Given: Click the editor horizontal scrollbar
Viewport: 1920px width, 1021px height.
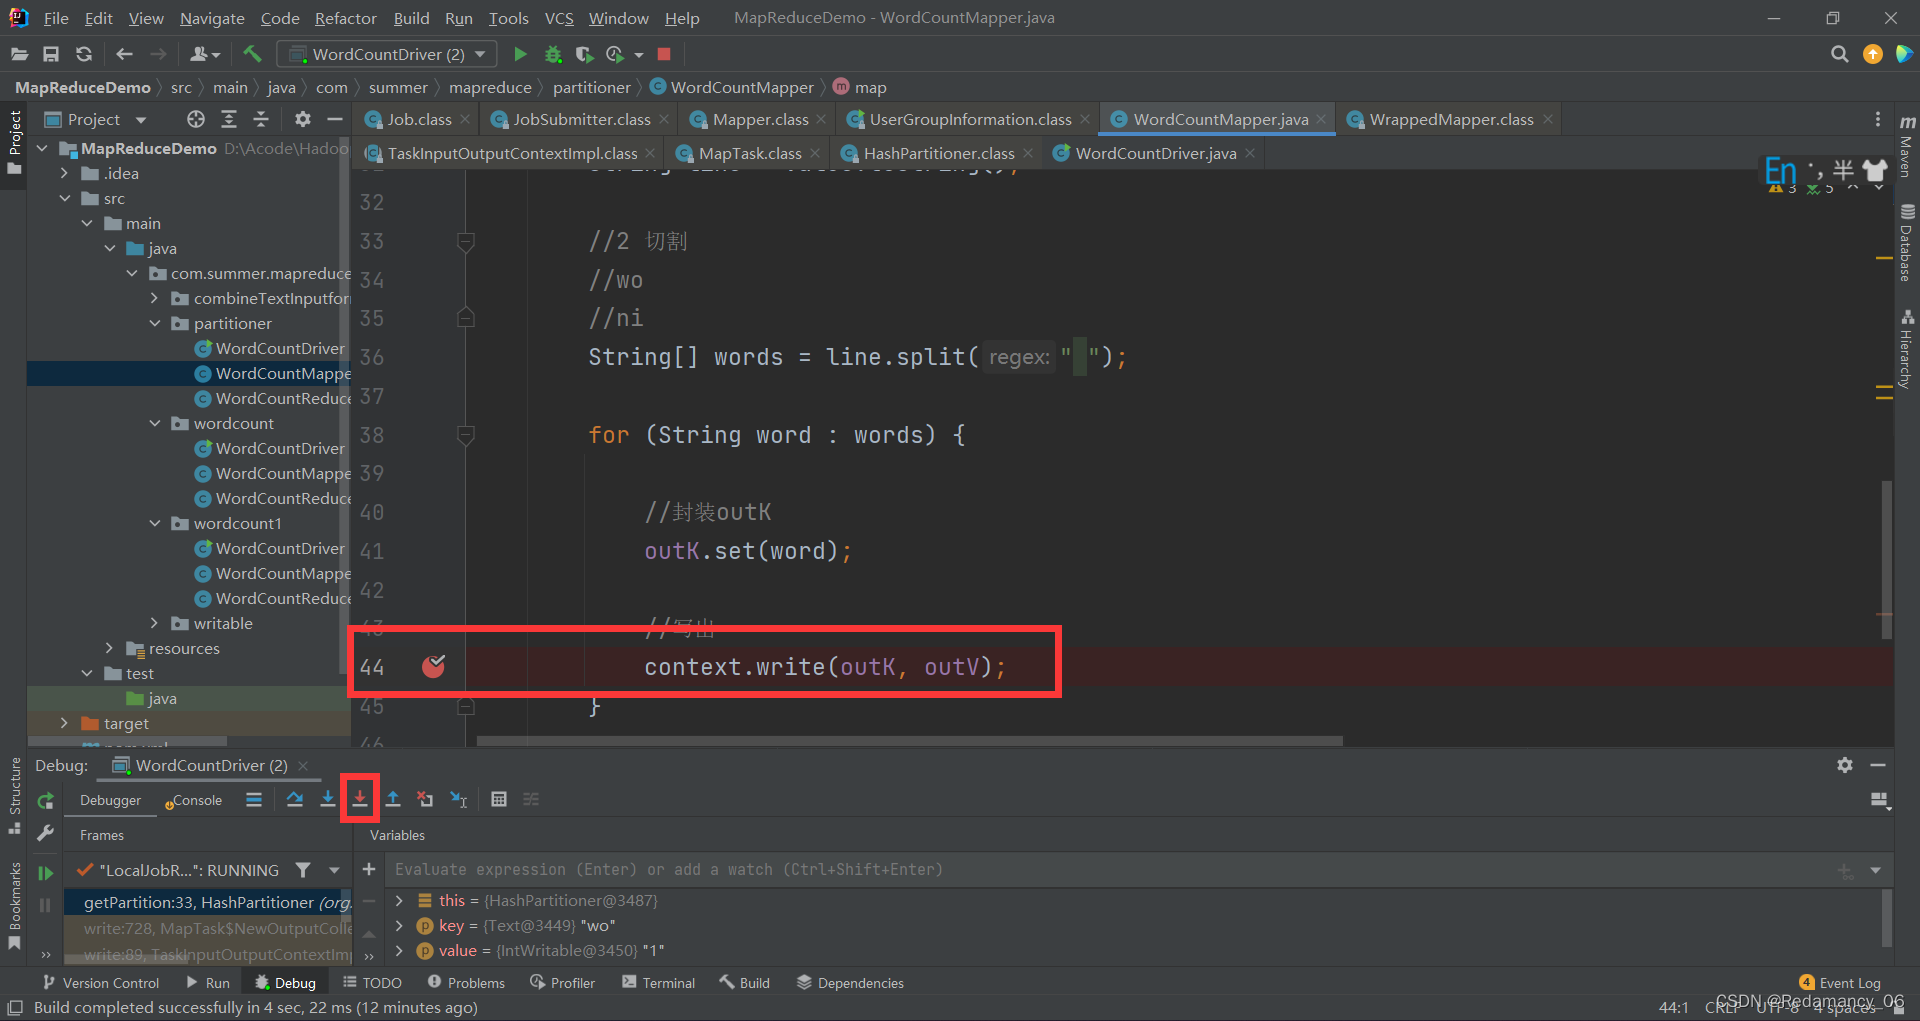Looking at the screenshot, I should coord(910,741).
